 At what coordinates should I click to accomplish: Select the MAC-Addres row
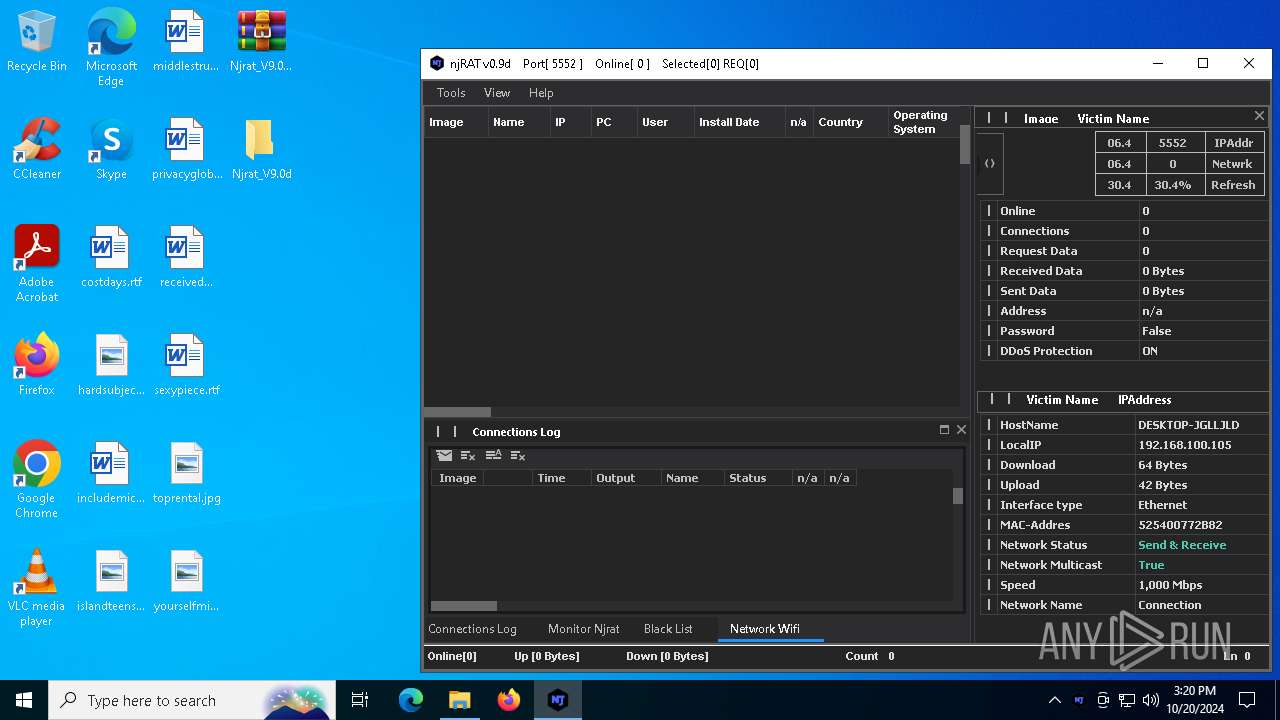(1123, 525)
